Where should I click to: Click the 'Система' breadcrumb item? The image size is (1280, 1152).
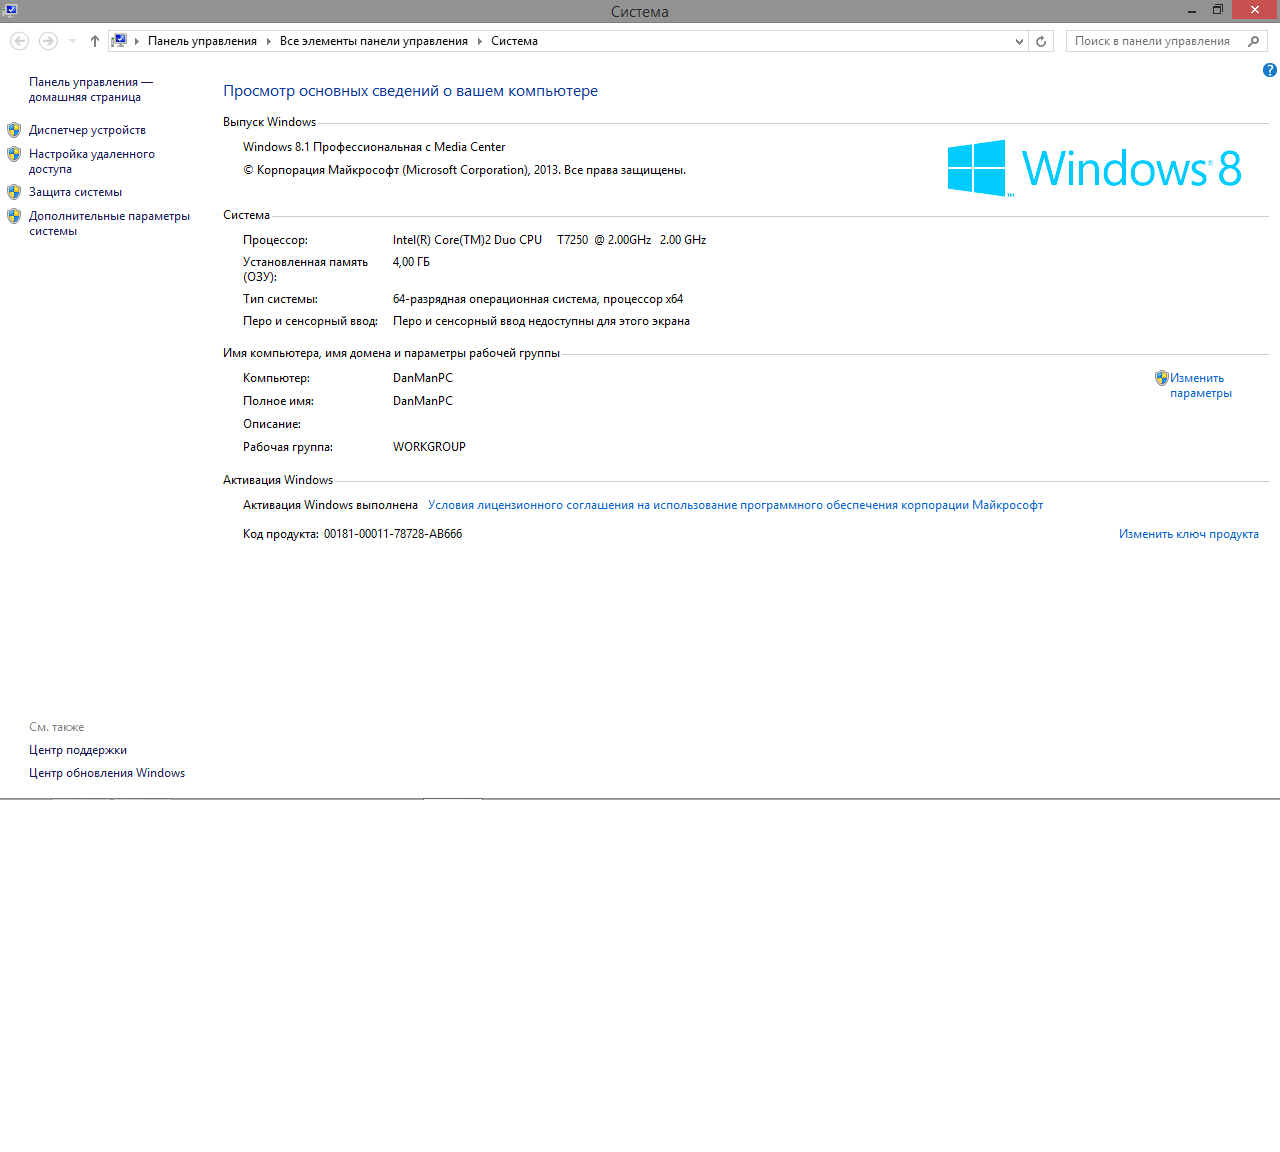(x=514, y=41)
